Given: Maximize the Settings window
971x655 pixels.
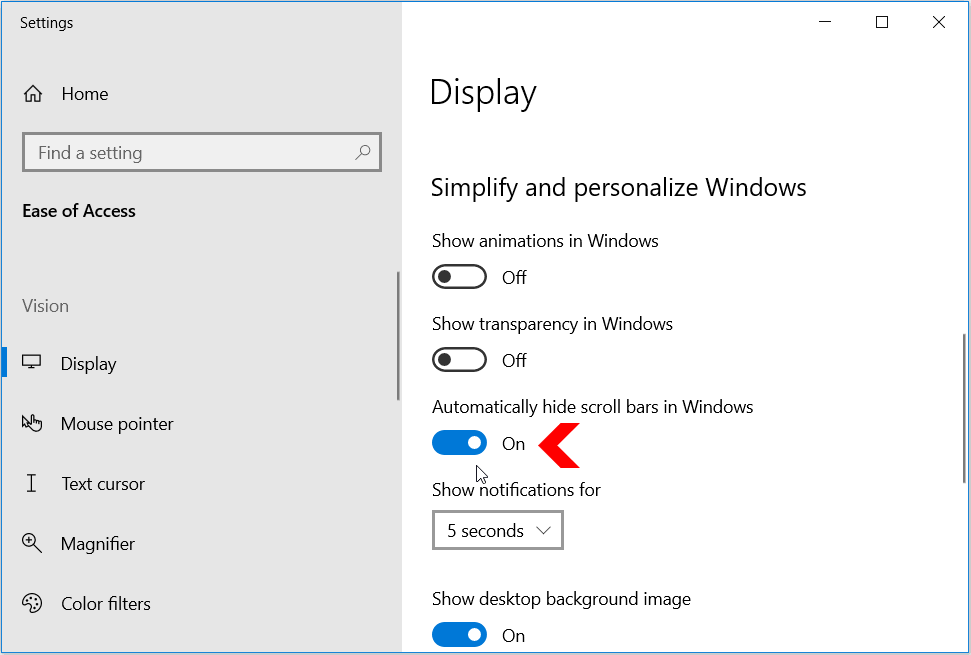Looking at the screenshot, I should point(881,23).
